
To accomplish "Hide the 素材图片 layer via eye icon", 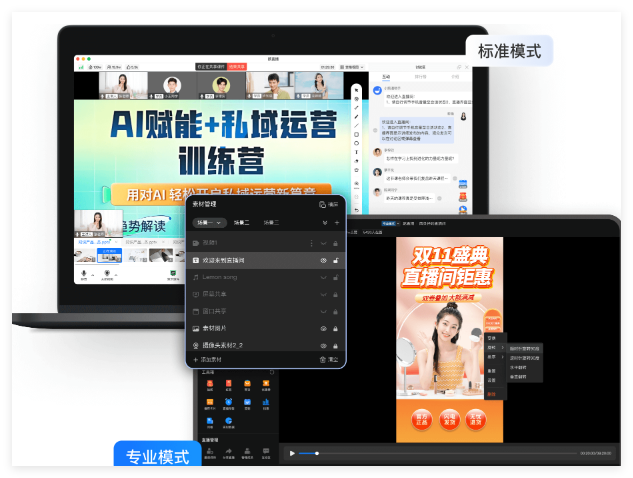I will pyautogui.click(x=323, y=329).
